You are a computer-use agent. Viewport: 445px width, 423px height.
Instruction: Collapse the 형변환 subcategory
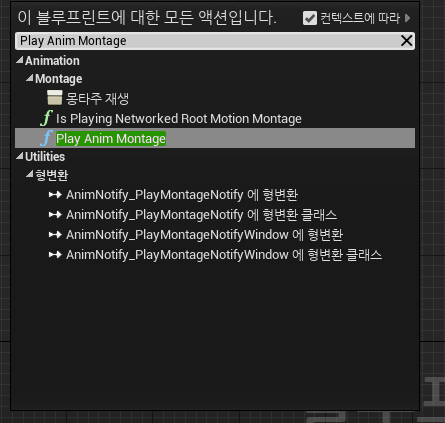[x=30, y=174]
